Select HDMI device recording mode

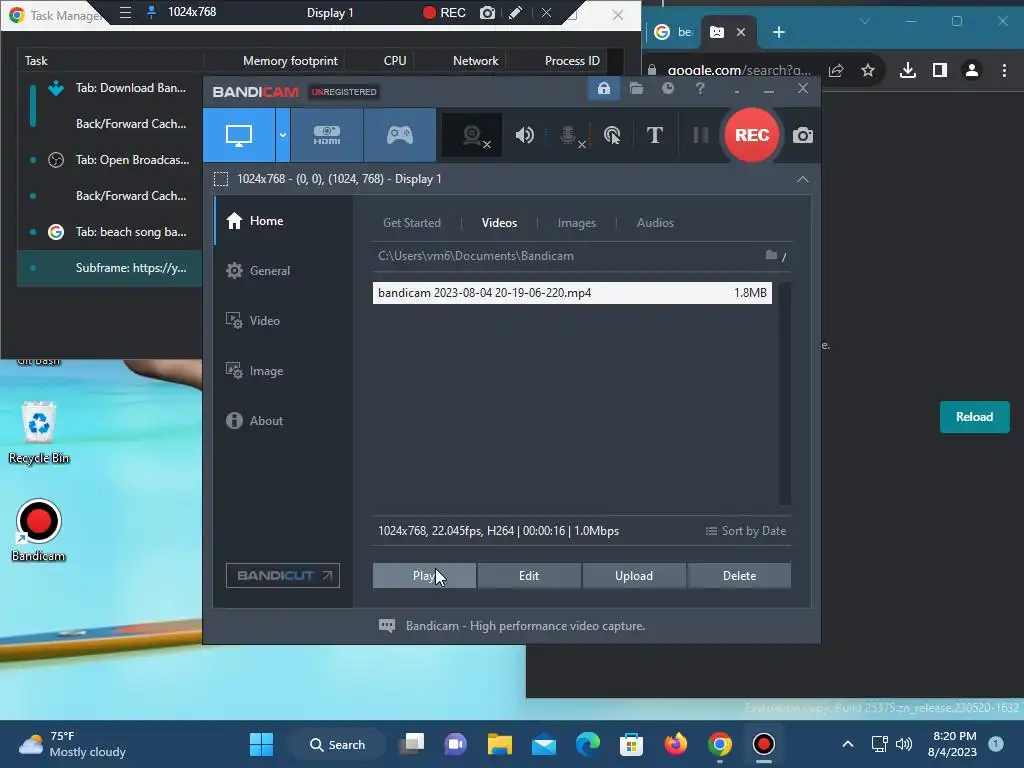pos(327,135)
